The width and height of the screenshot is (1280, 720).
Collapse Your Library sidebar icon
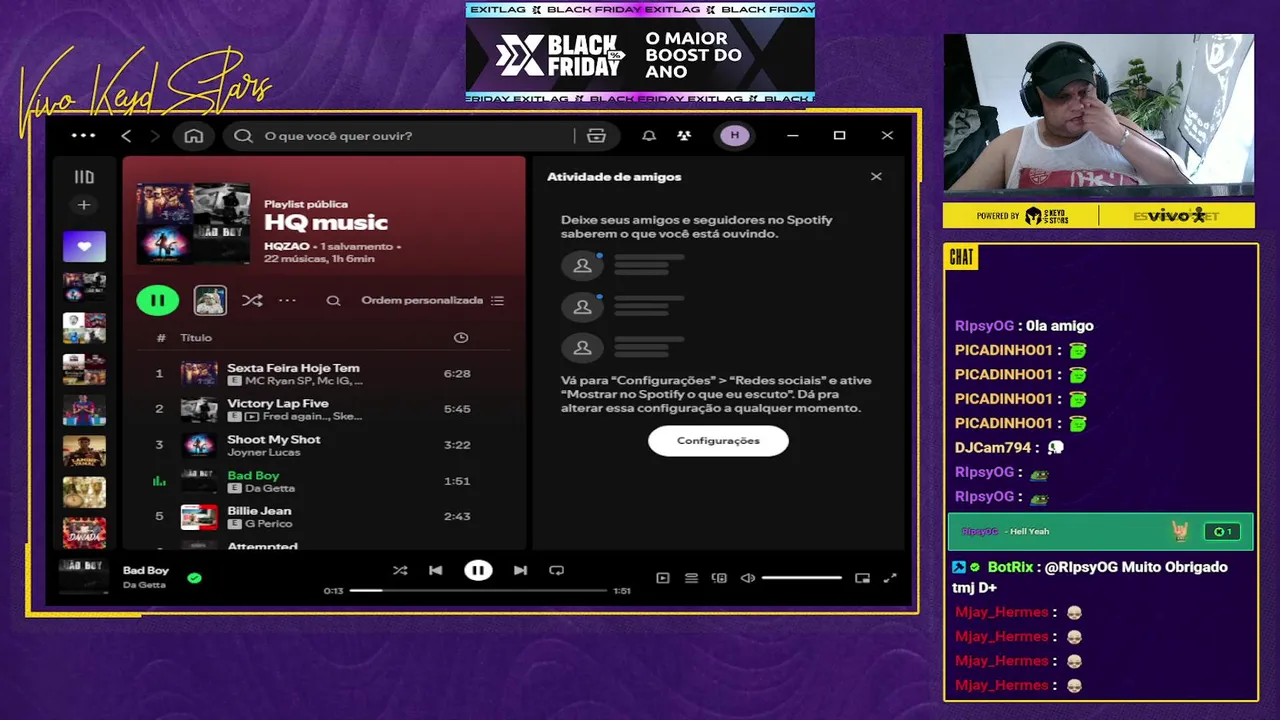pyautogui.click(x=84, y=177)
